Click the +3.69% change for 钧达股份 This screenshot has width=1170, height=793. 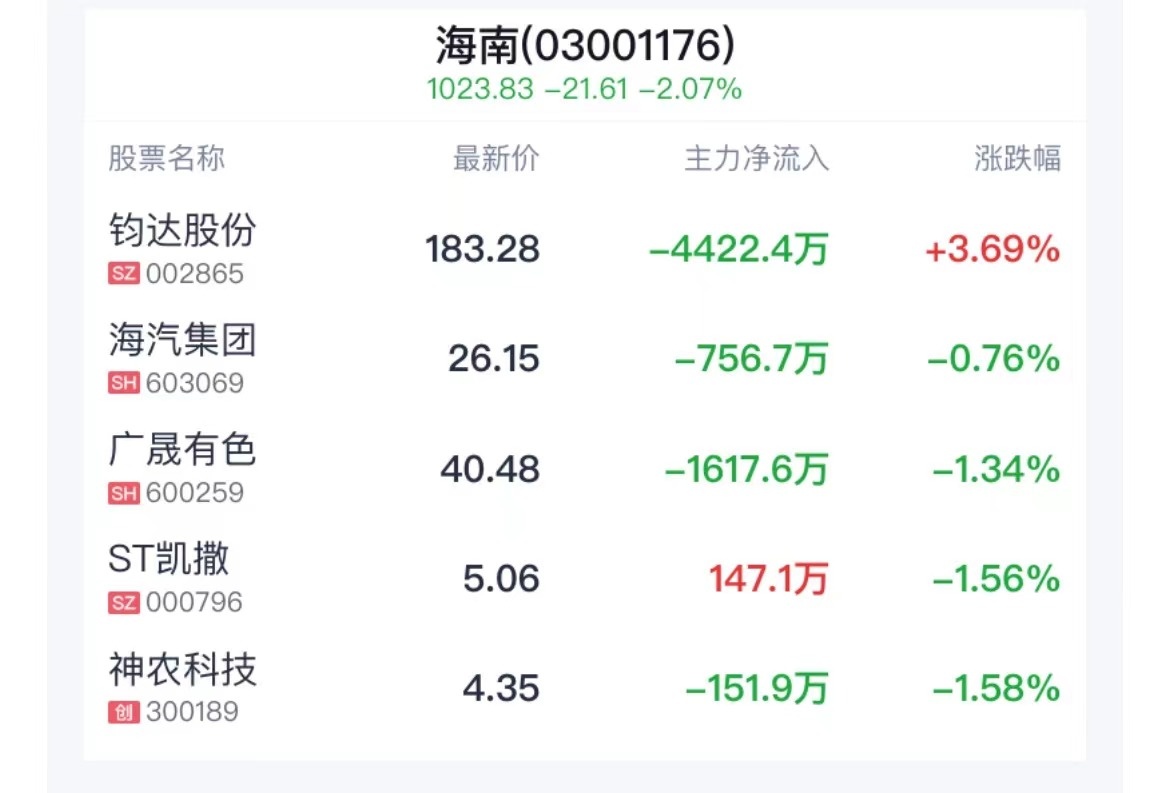click(992, 249)
